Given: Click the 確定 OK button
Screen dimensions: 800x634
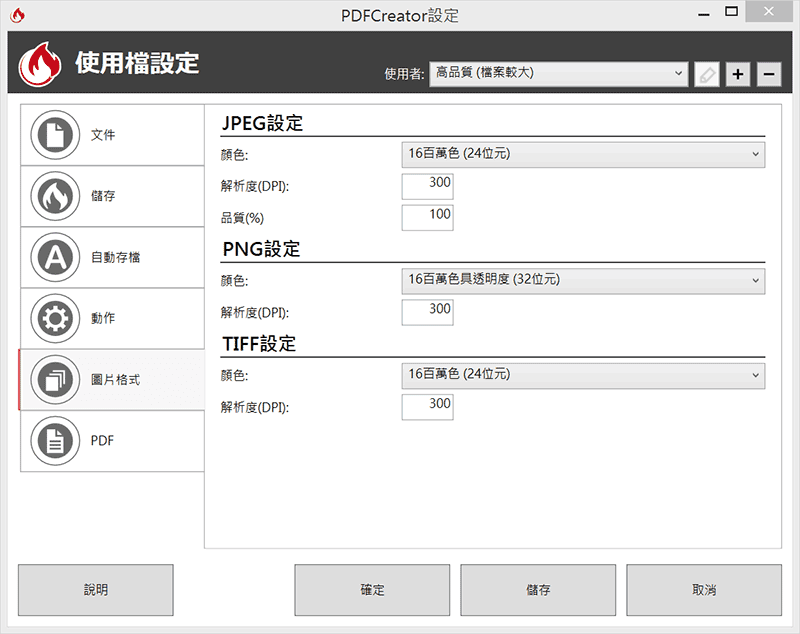Looking at the screenshot, I should tap(372, 590).
